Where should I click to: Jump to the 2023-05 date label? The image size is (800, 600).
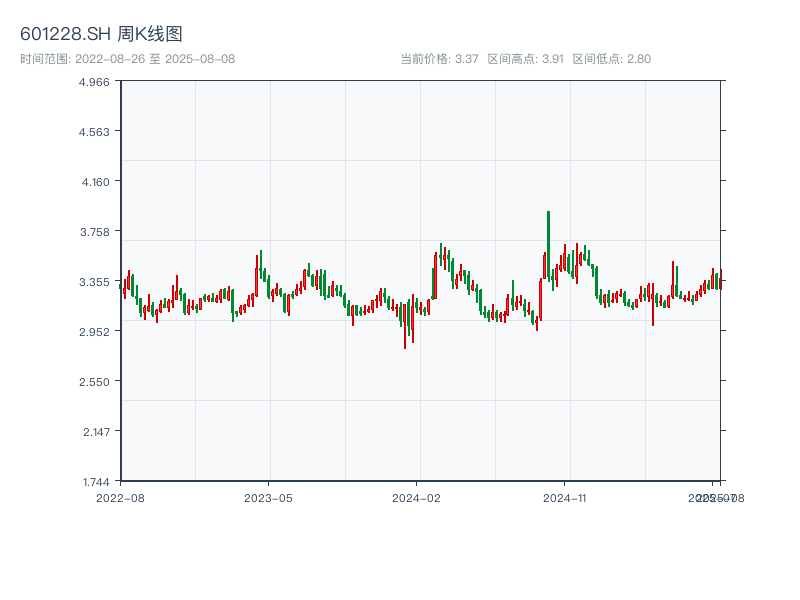269,497
